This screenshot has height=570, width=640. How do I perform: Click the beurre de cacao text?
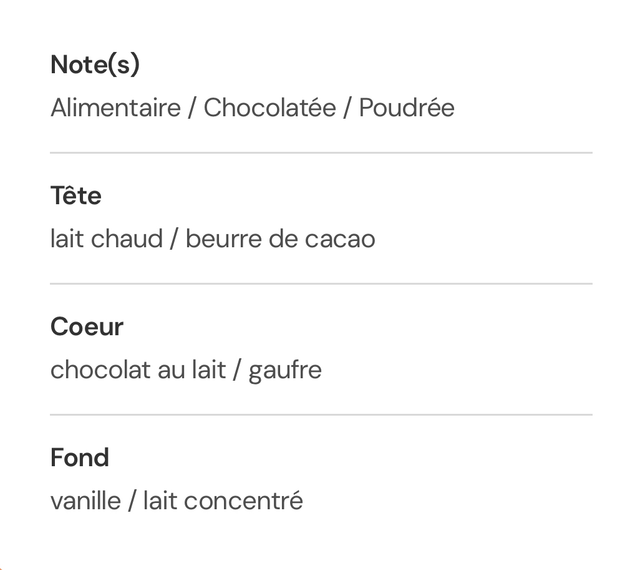(x=280, y=239)
